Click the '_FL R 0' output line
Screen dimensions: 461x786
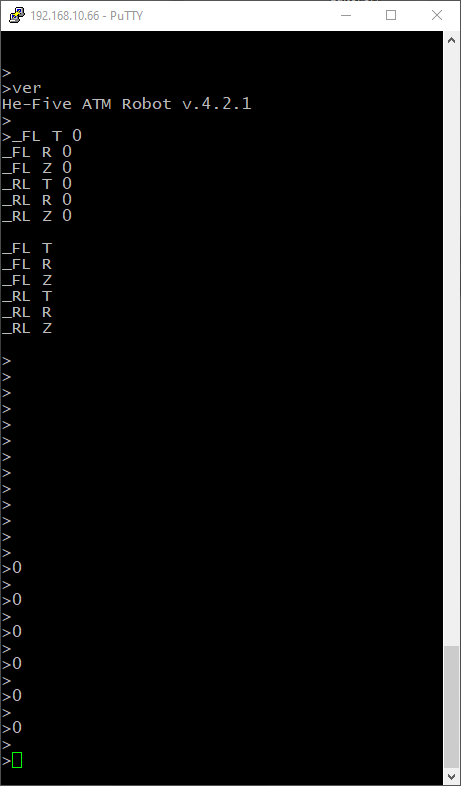click(37, 152)
